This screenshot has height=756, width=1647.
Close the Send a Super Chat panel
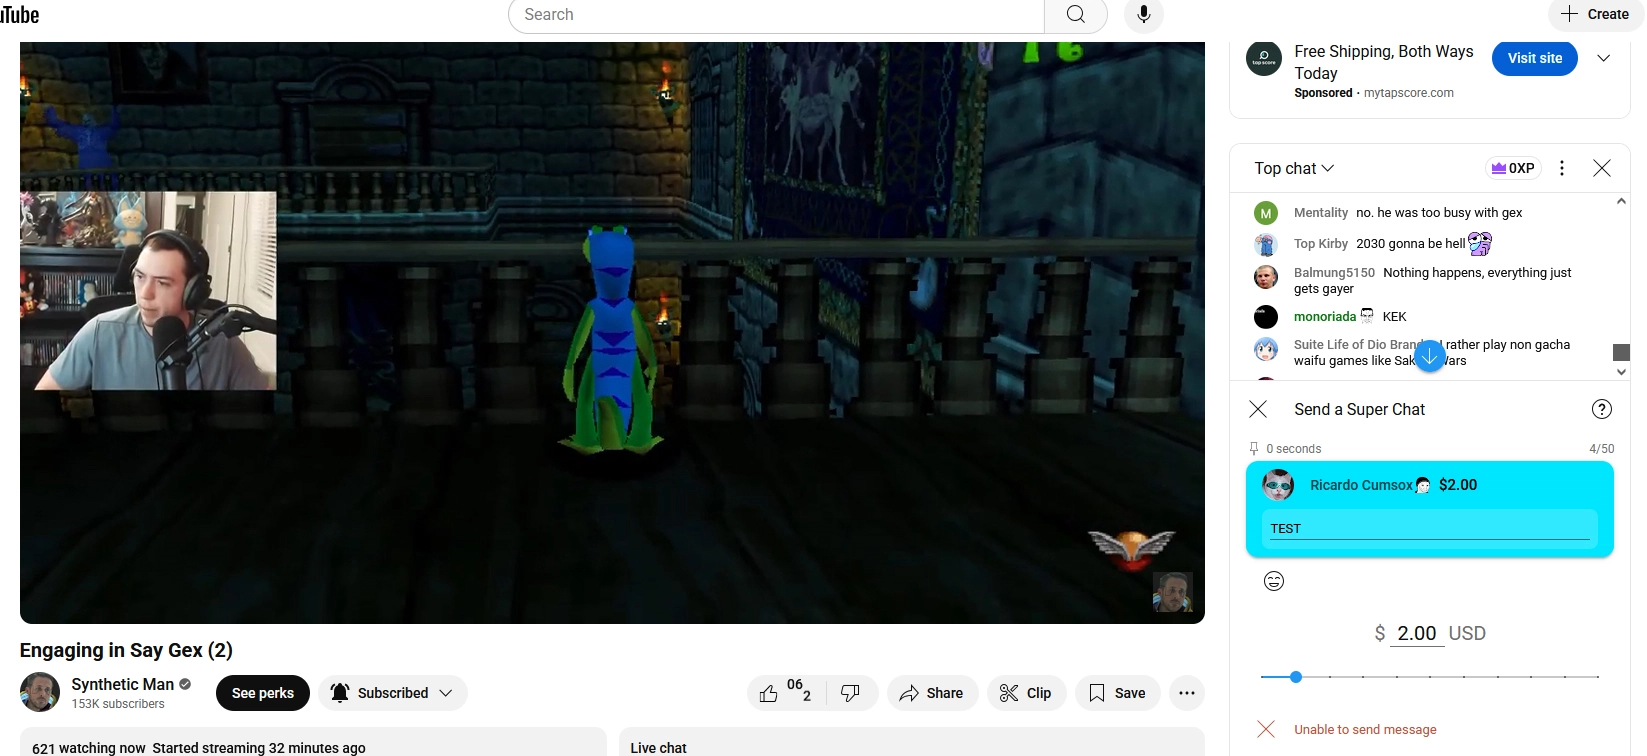(x=1258, y=409)
